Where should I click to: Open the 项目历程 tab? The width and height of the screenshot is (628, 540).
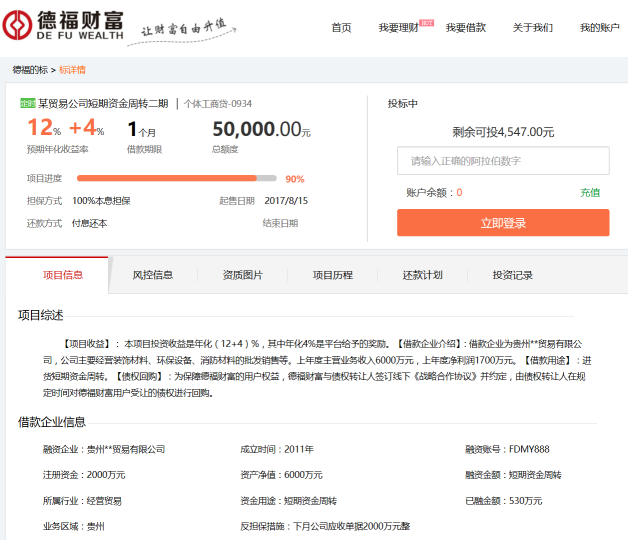333,275
